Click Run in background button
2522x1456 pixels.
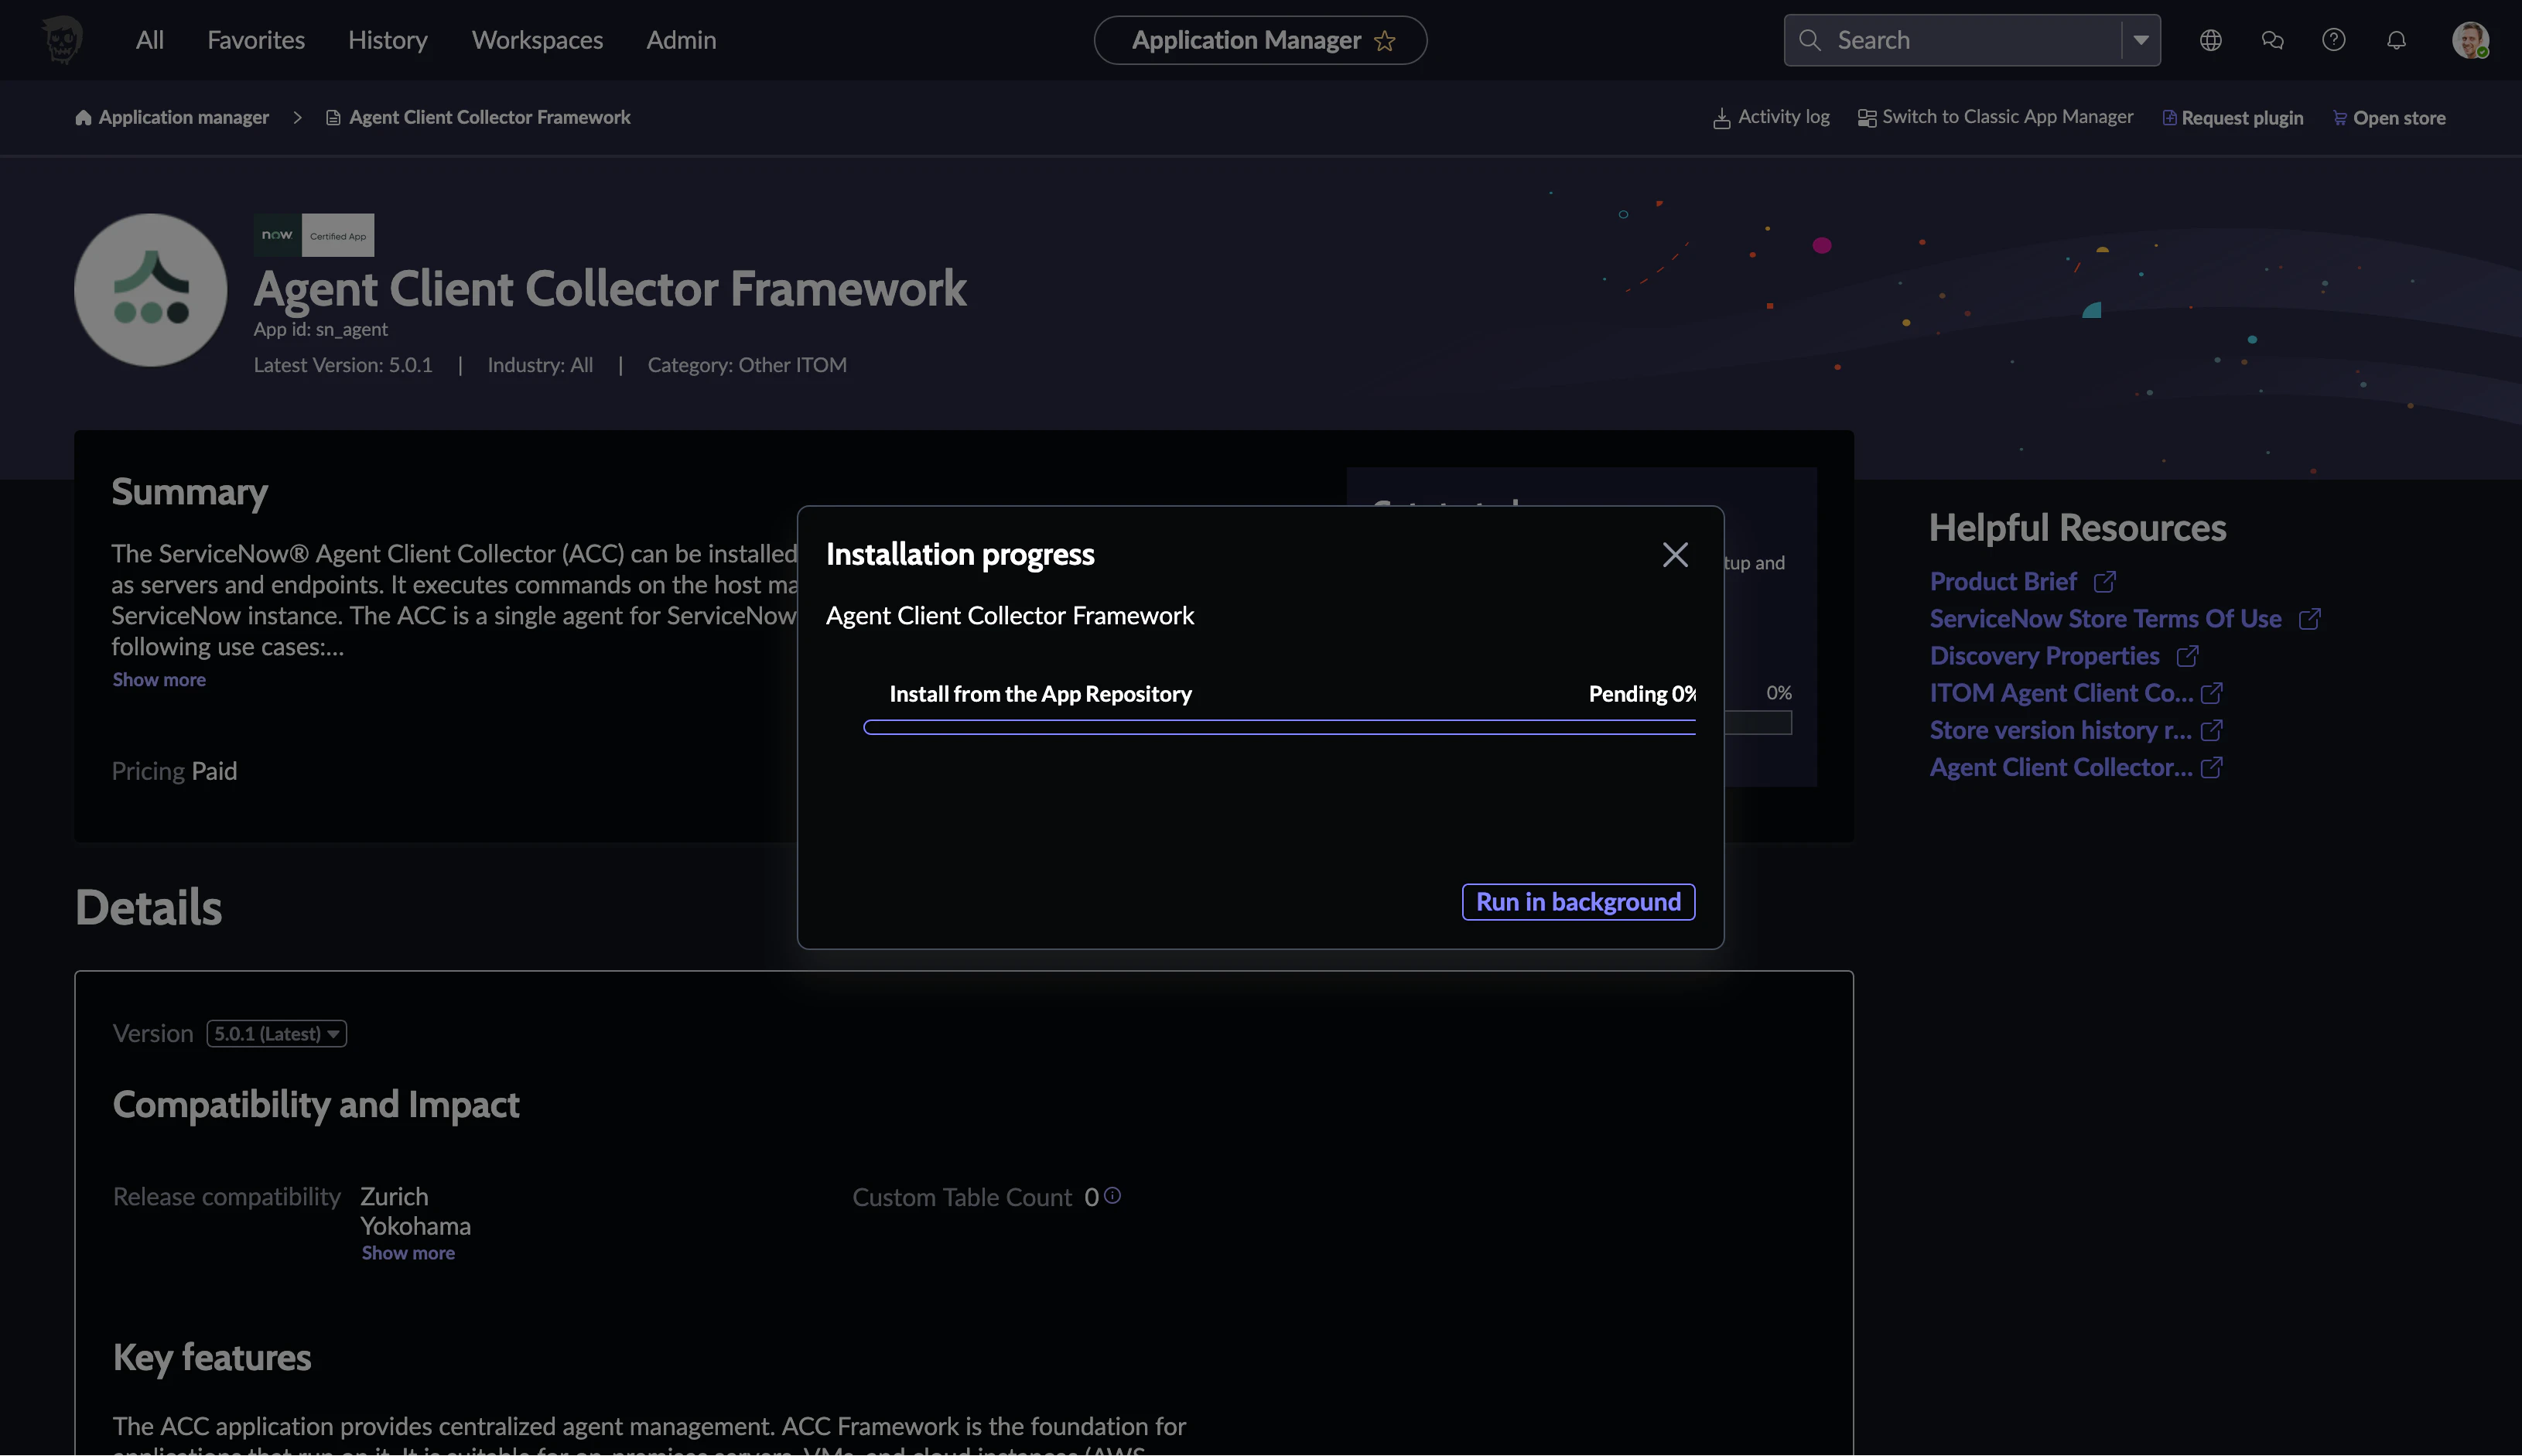click(1578, 902)
